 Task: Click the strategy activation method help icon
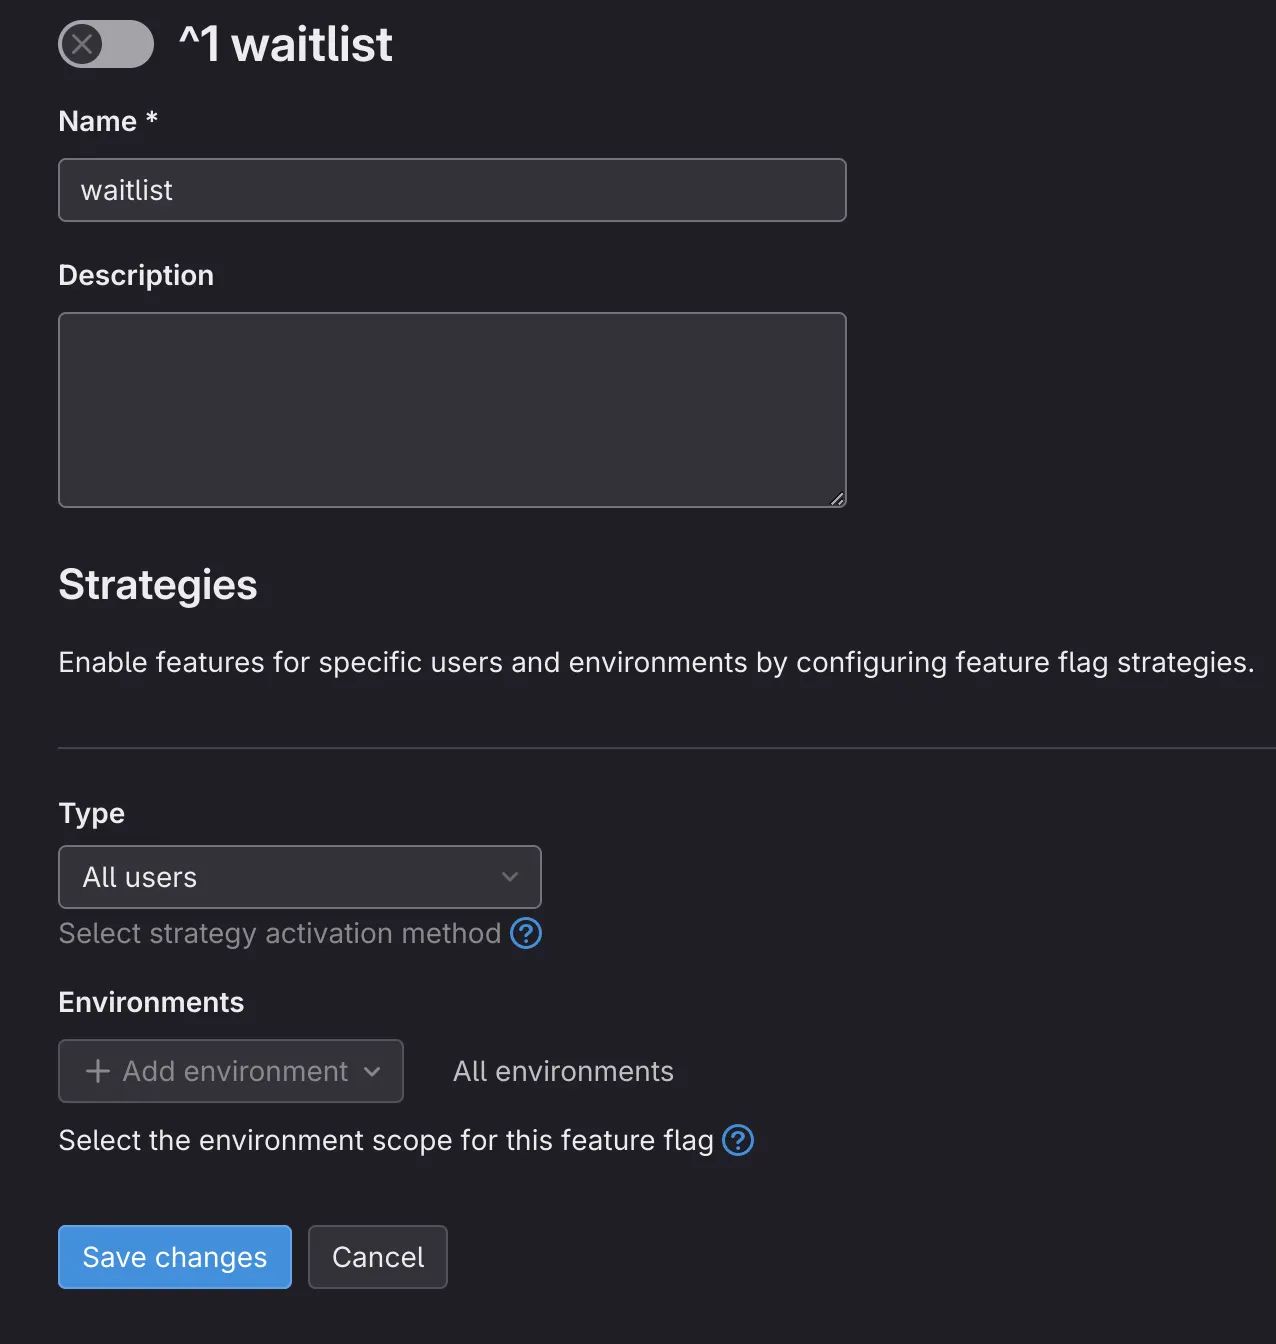click(x=526, y=933)
